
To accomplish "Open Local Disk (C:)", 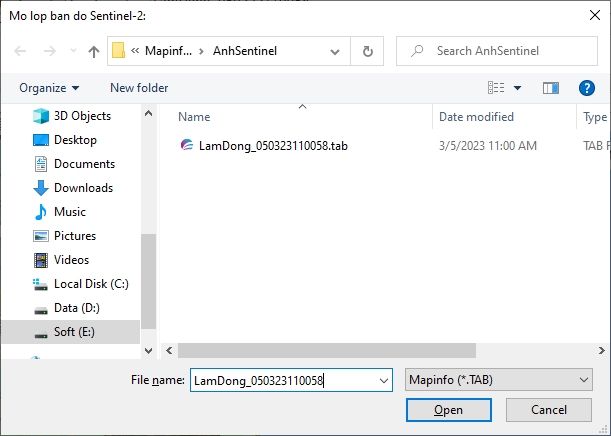I will coord(91,284).
